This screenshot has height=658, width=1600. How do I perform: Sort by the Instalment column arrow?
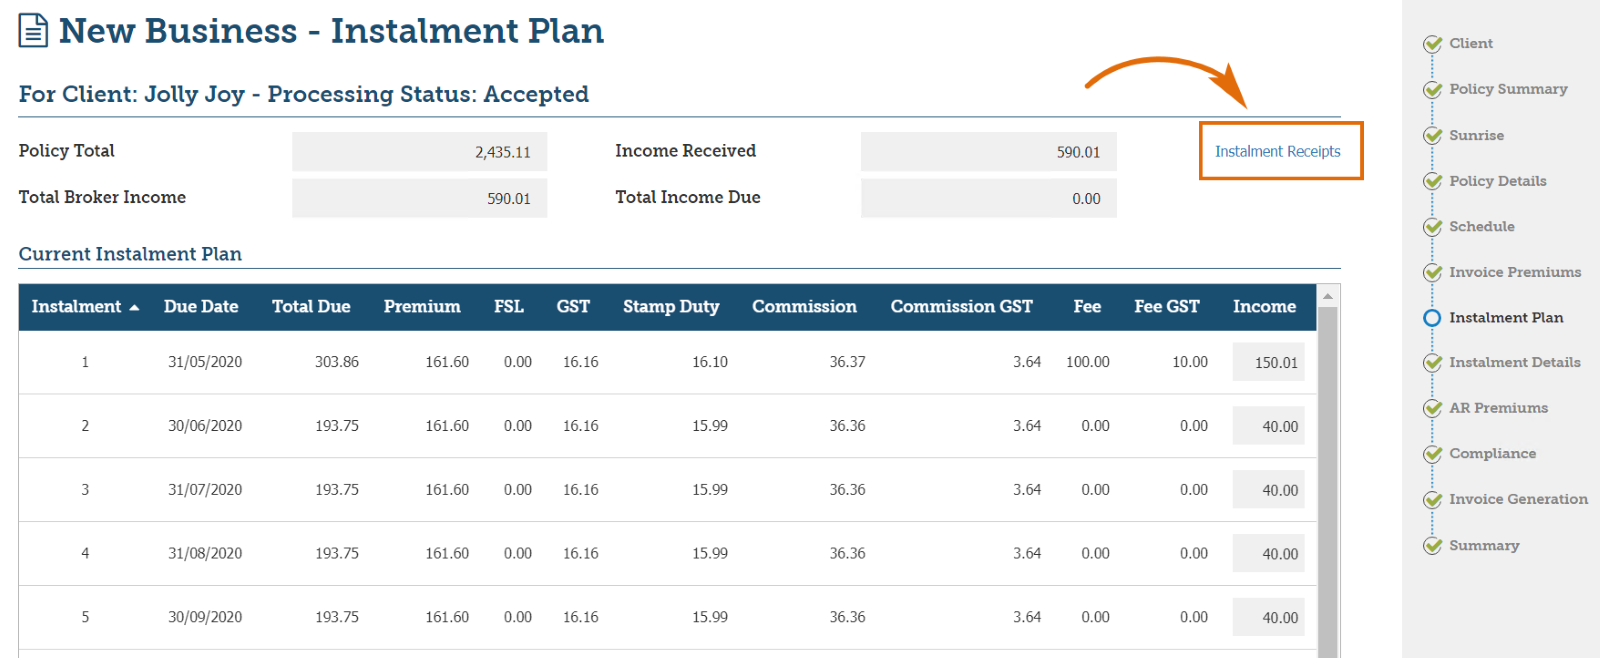[x=134, y=308]
